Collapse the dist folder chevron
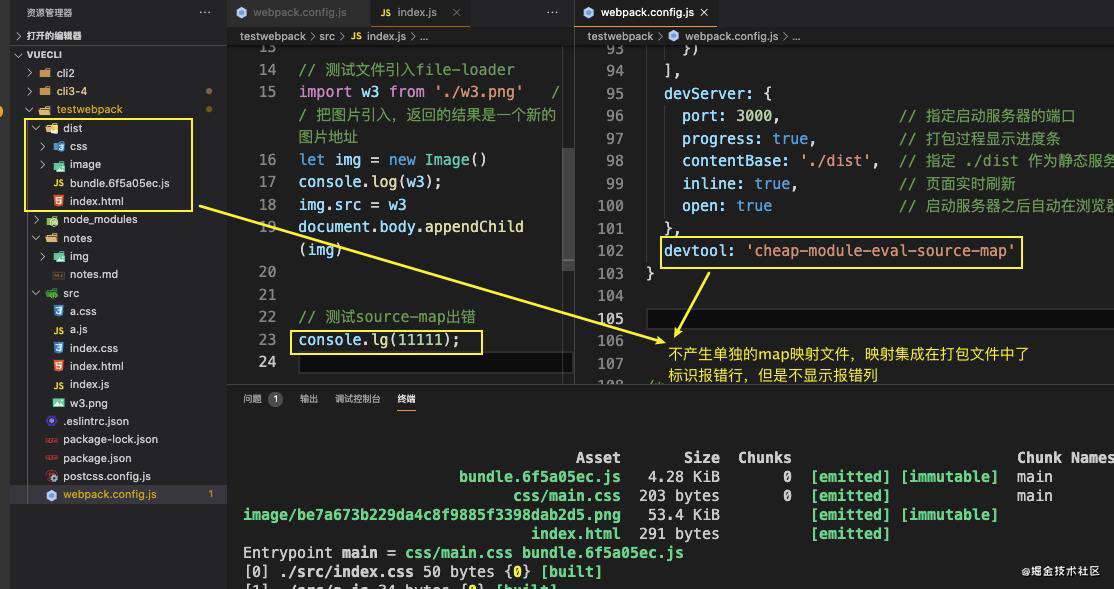This screenshot has height=589, width=1114. (36, 128)
